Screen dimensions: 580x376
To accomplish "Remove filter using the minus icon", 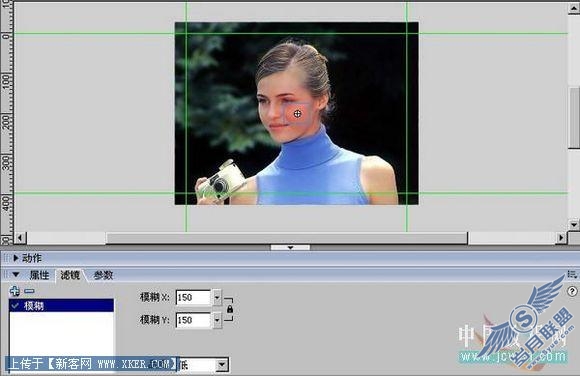I will point(29,291).
